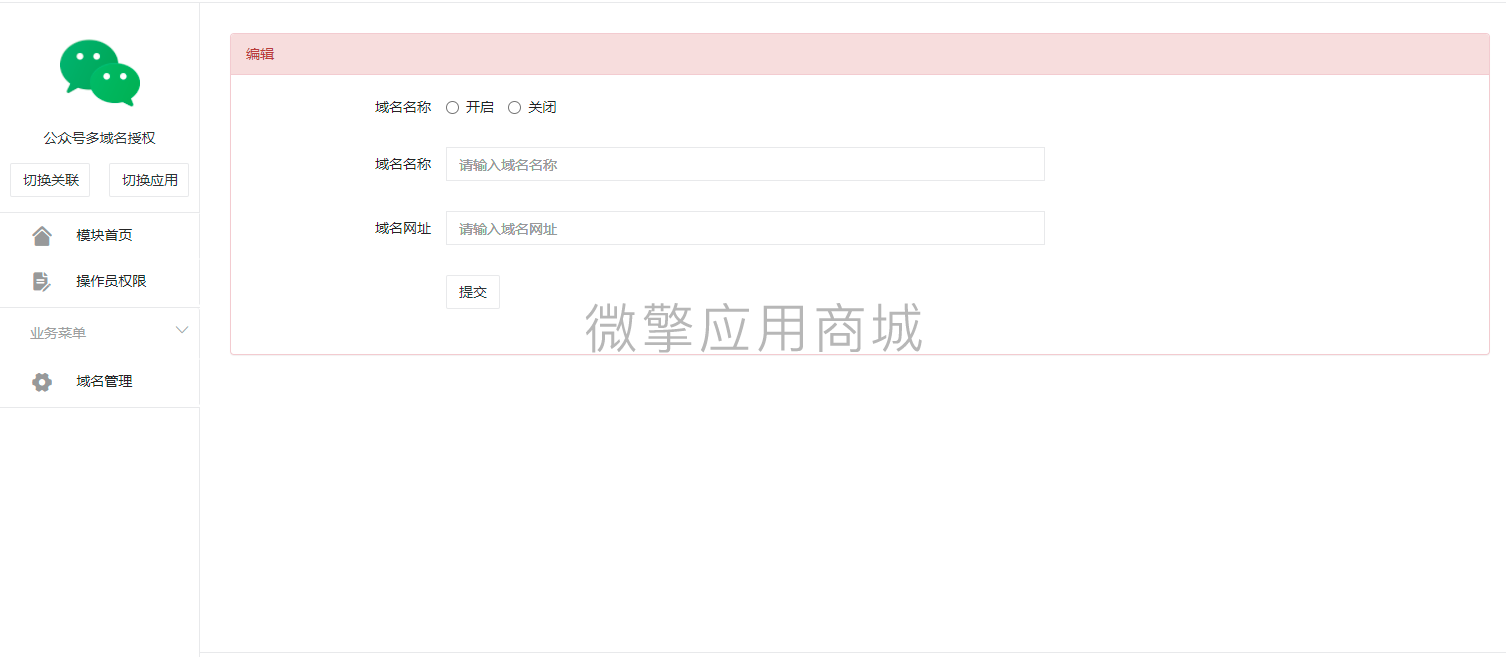Click the home icon beside 模块首页
The image size is (1506, 657).
[42, 236]
